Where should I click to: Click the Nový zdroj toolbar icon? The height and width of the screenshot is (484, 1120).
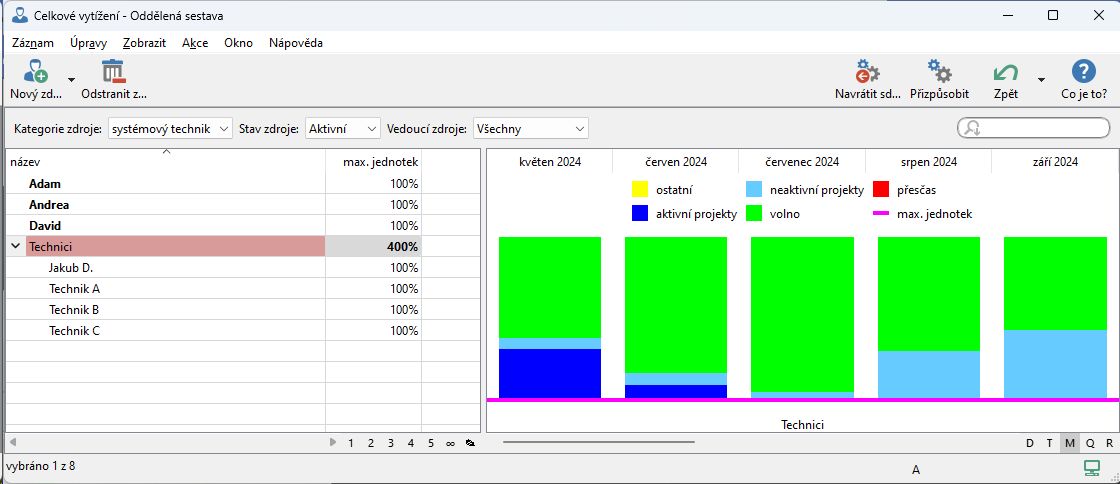[35, 73]
